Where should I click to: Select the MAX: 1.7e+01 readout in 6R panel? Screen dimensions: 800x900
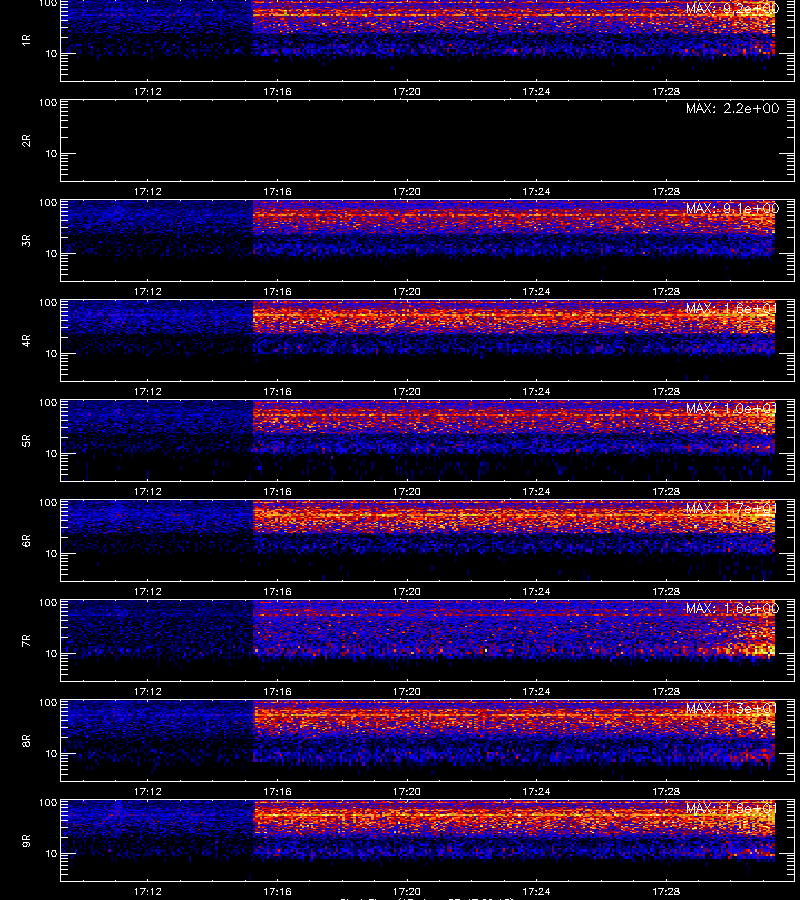(732, 509)
